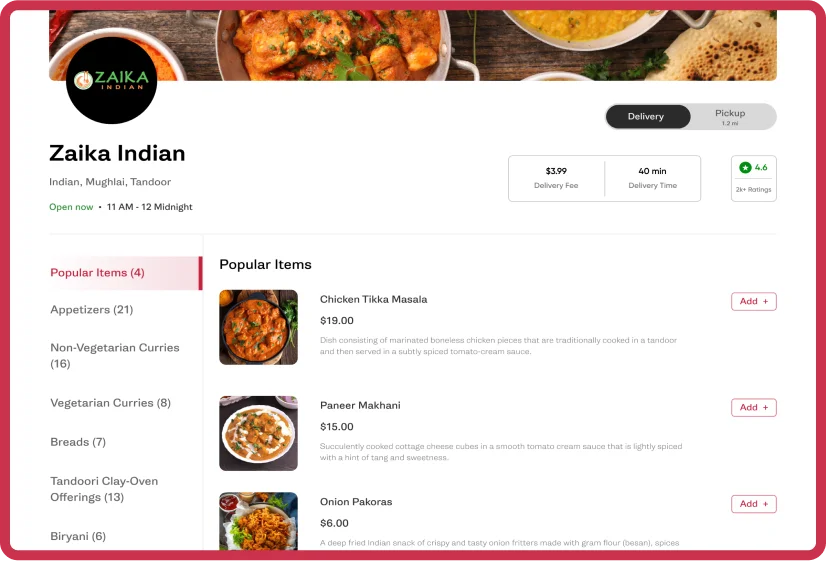Jump to Breads (7) section
This screenshot has width=826, height=561.
[78, 442]
